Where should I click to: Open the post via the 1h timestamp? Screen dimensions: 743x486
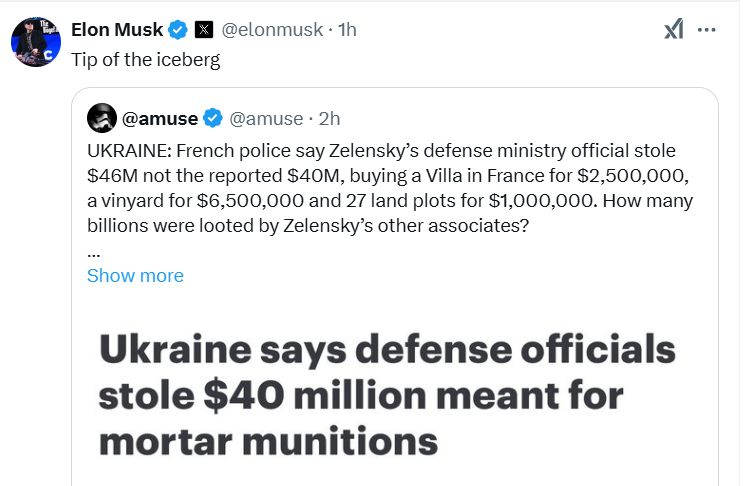(x=347, y=30)
